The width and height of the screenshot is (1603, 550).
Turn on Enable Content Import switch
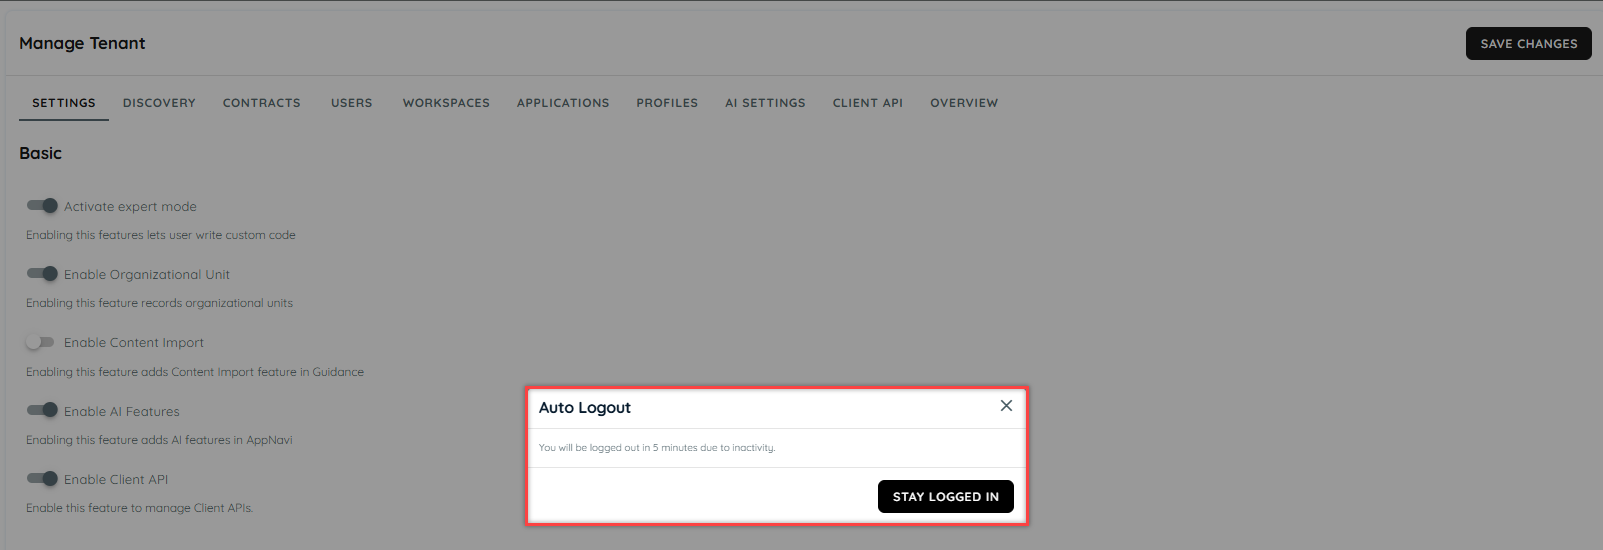point(40,342)
